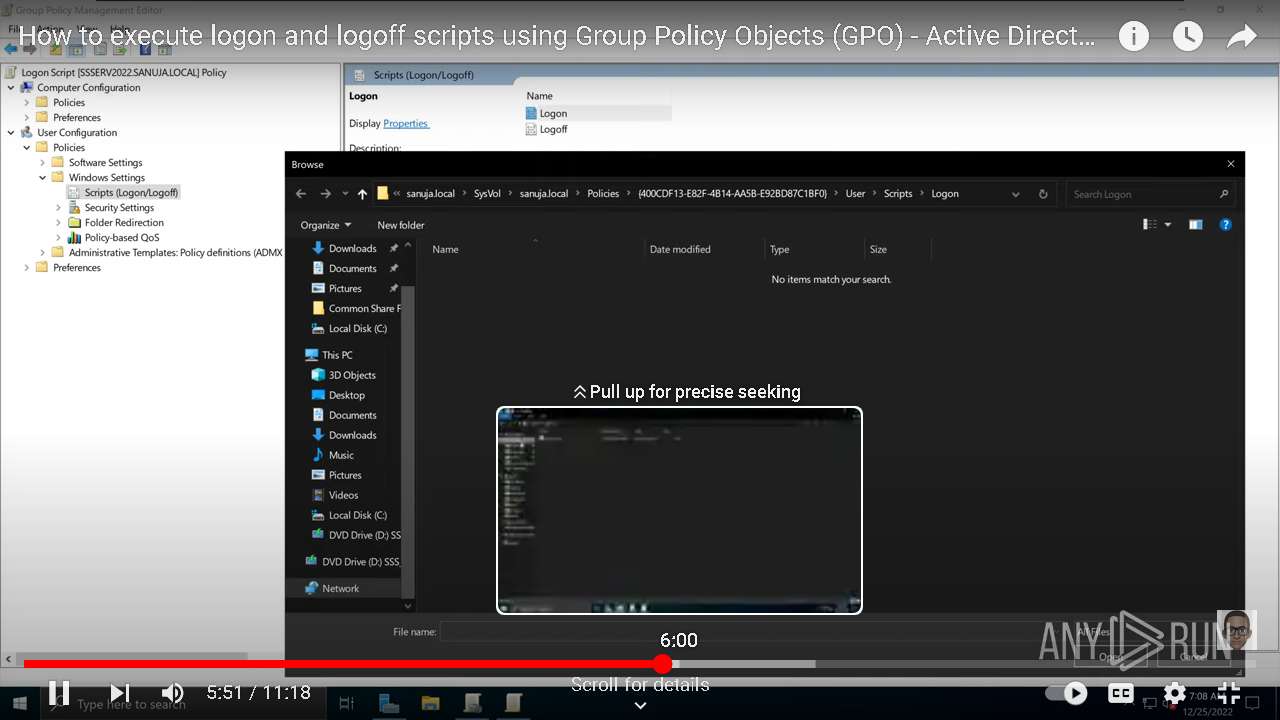Screen dimensions: 1280x720
Task: Open Downloads under Quick access
Action: click(352, 248)
